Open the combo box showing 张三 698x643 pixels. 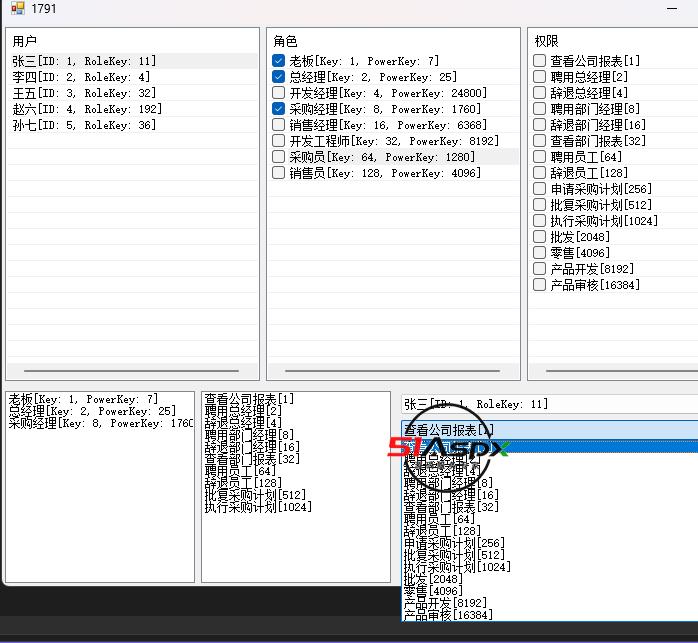click(x=548, y=404)
